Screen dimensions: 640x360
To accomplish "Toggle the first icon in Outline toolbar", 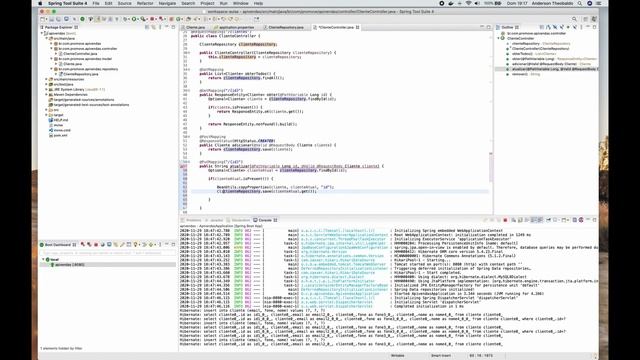I will [x=542, y=27].
